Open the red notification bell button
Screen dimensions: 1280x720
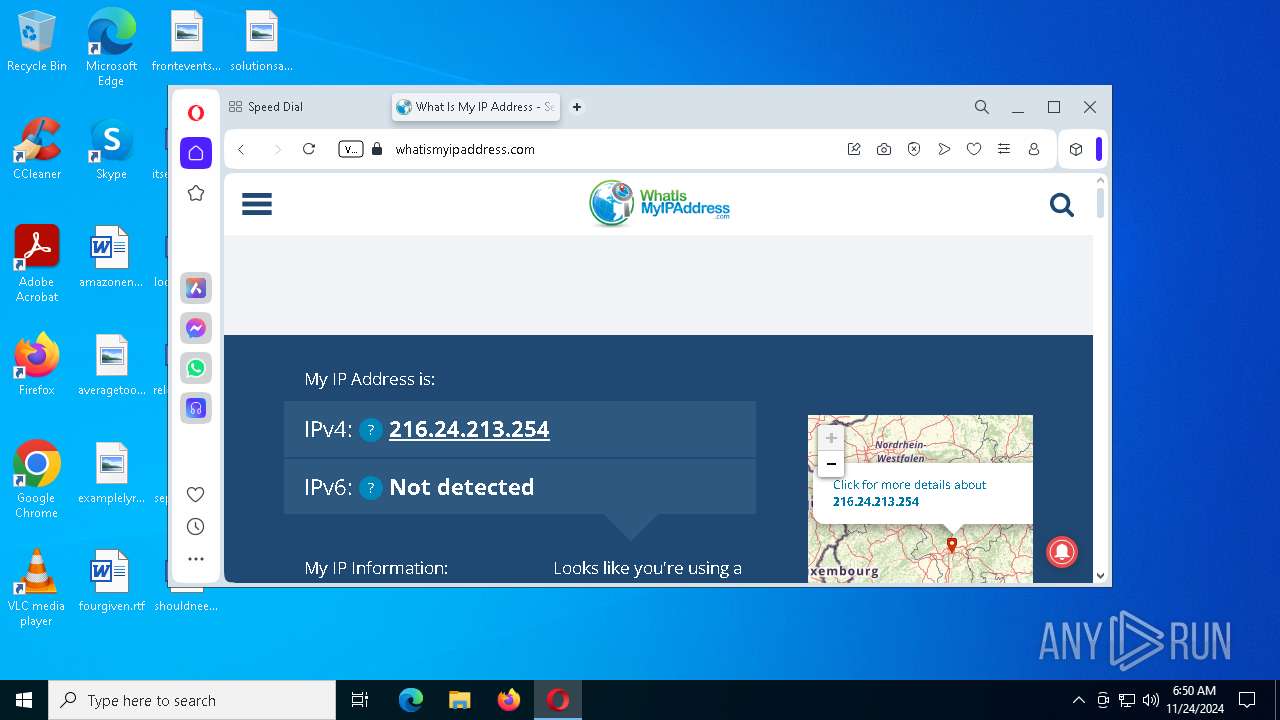pyautogui.click(x=1062, y=551)
